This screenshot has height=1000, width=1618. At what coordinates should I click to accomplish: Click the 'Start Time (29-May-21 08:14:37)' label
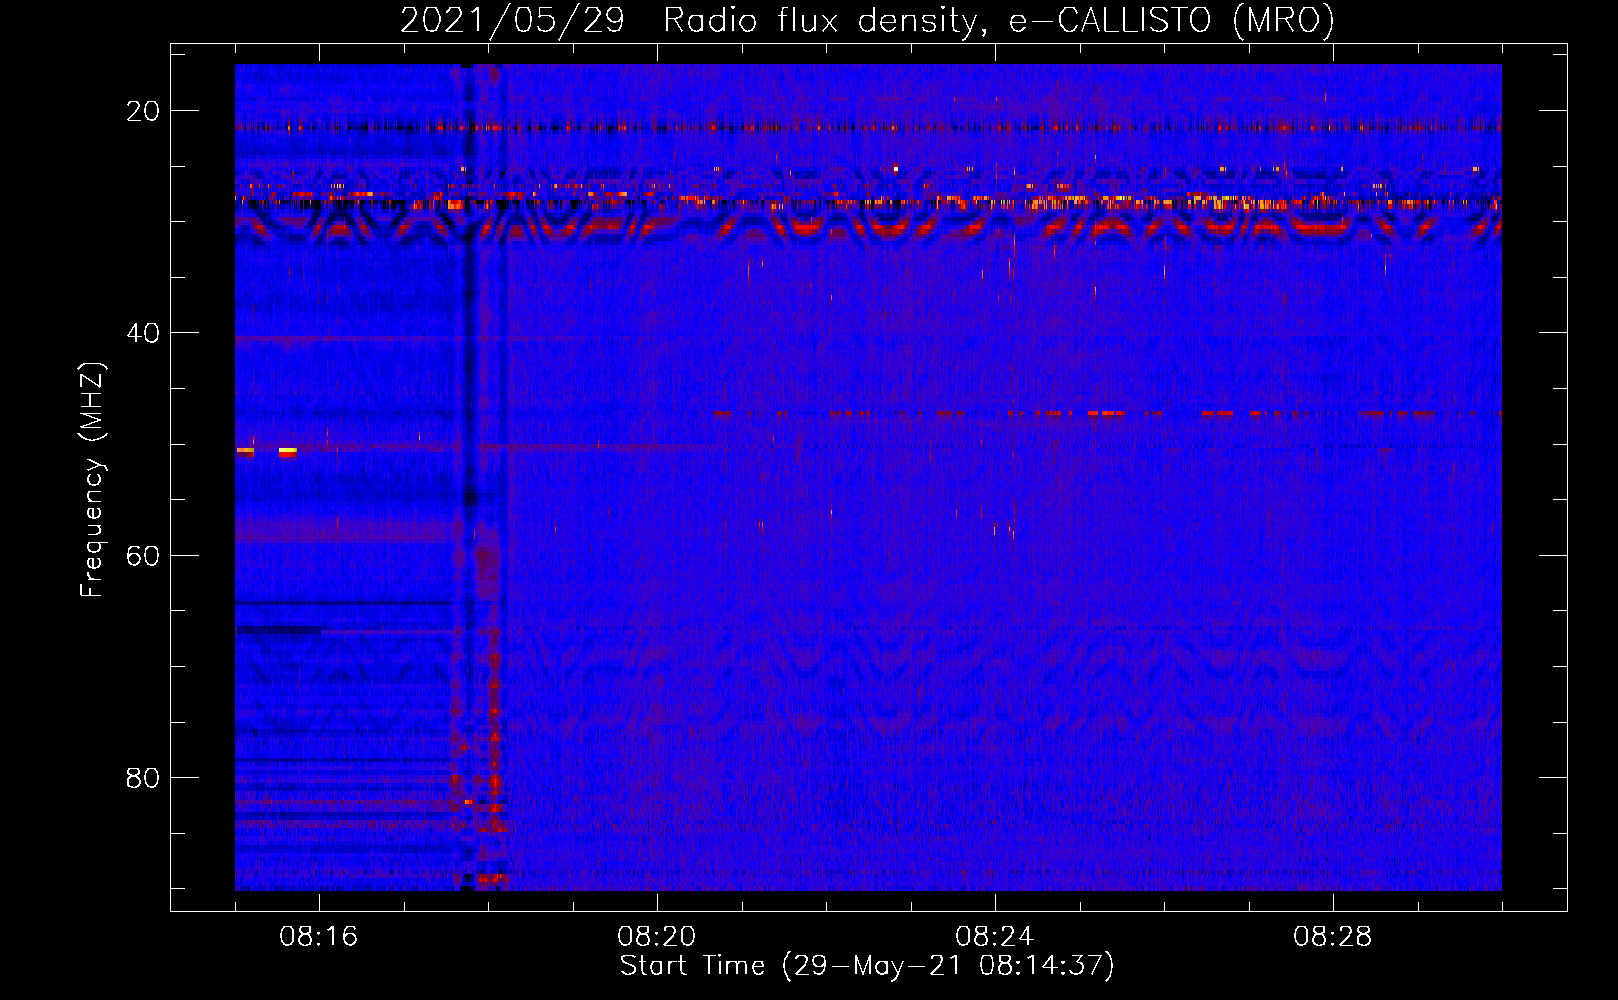pos(867,966)
